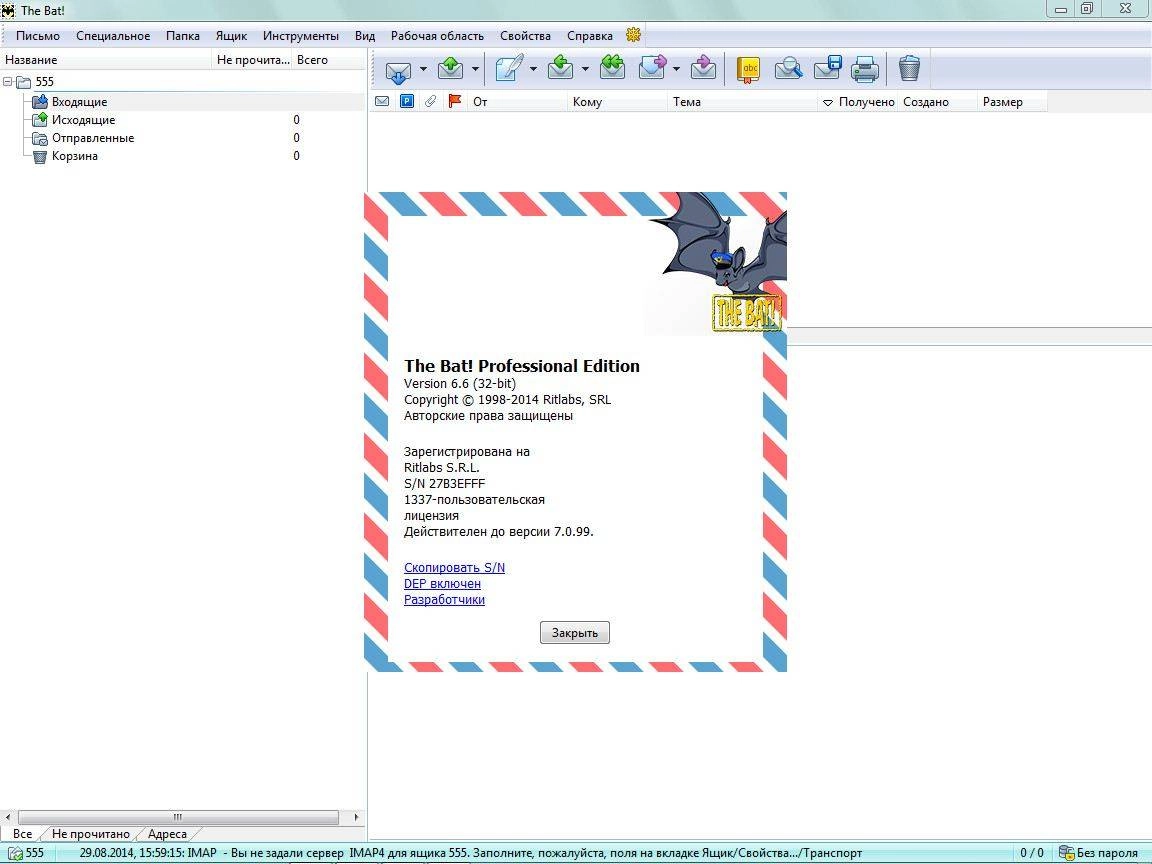1152x864 pixels.
Task: Sort messages by Кому column
Action: coord(617,102)
